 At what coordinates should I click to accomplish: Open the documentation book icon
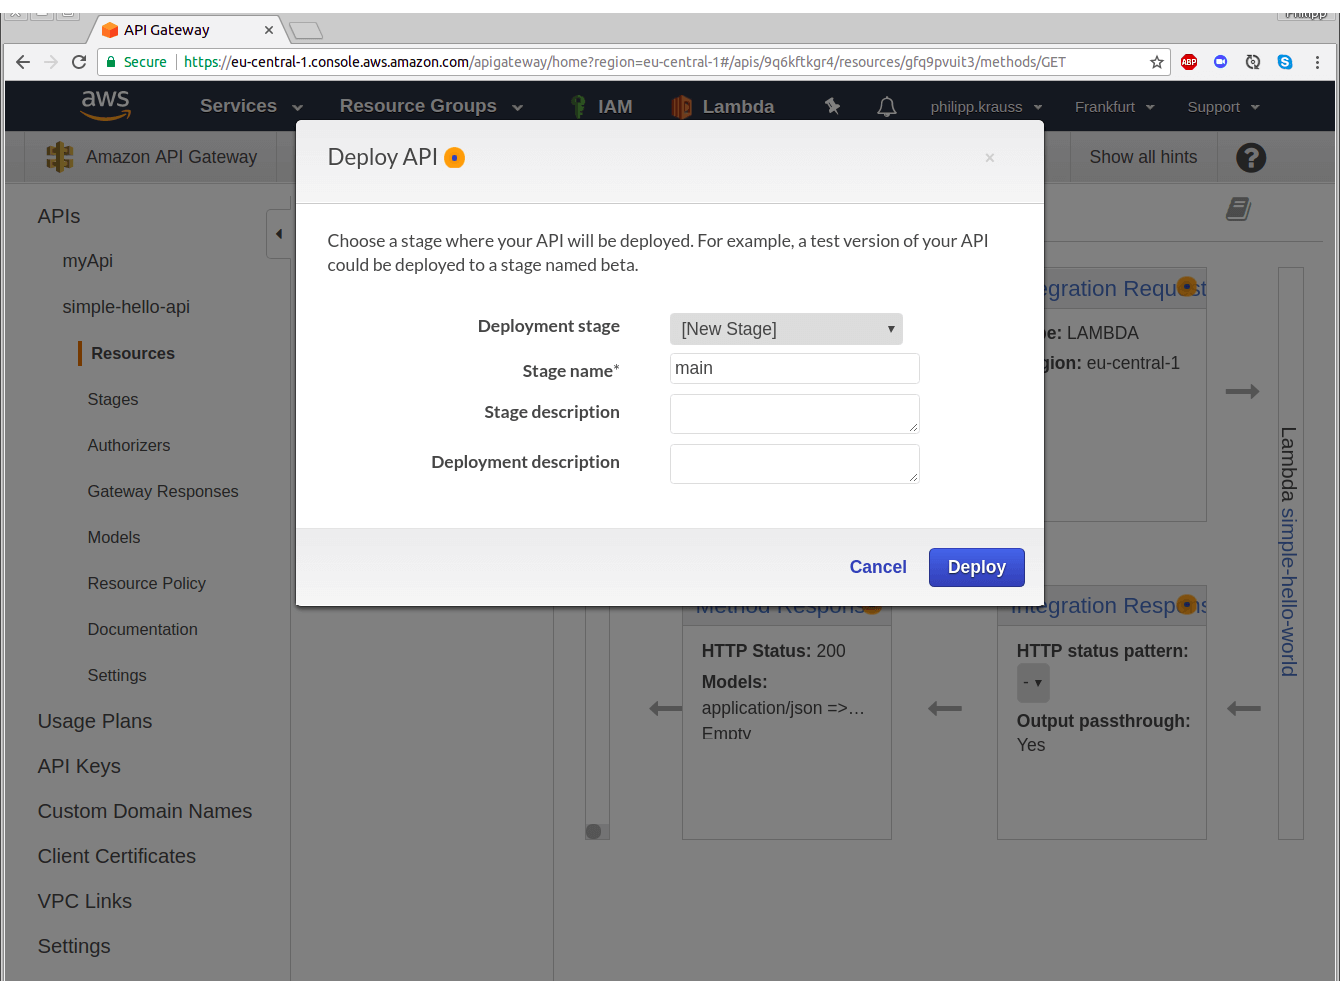pos(1238,209)
